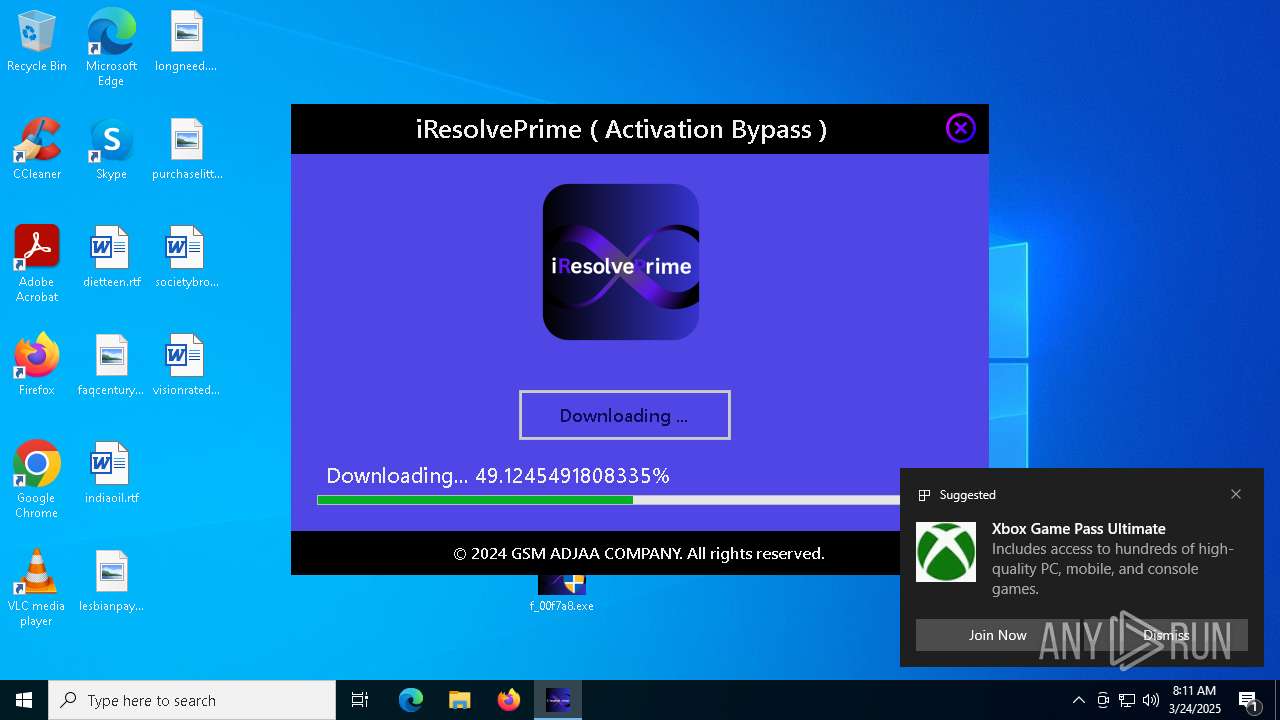The width and height of the screenshot is (1280, 720).
Task: Open the CCleaner desktop shortcut
Action: [37, 150]
